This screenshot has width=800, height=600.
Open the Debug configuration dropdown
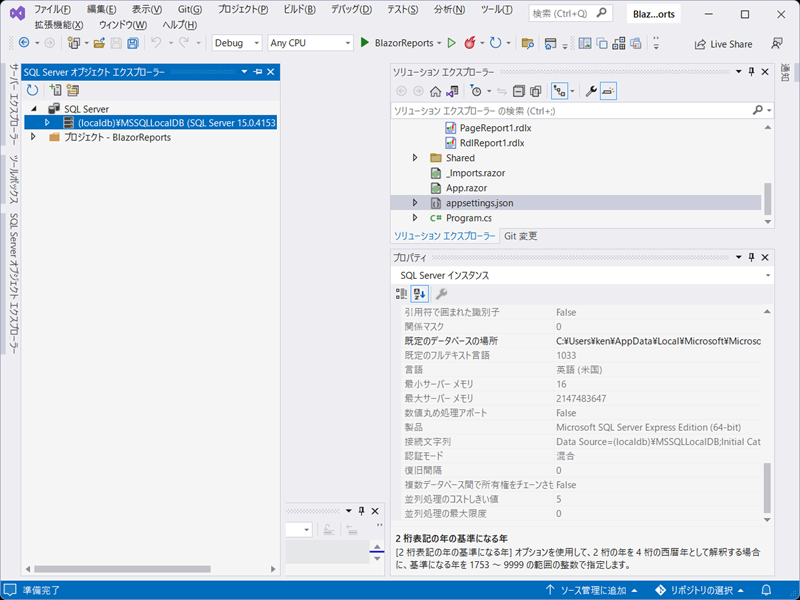click(237, 43)
